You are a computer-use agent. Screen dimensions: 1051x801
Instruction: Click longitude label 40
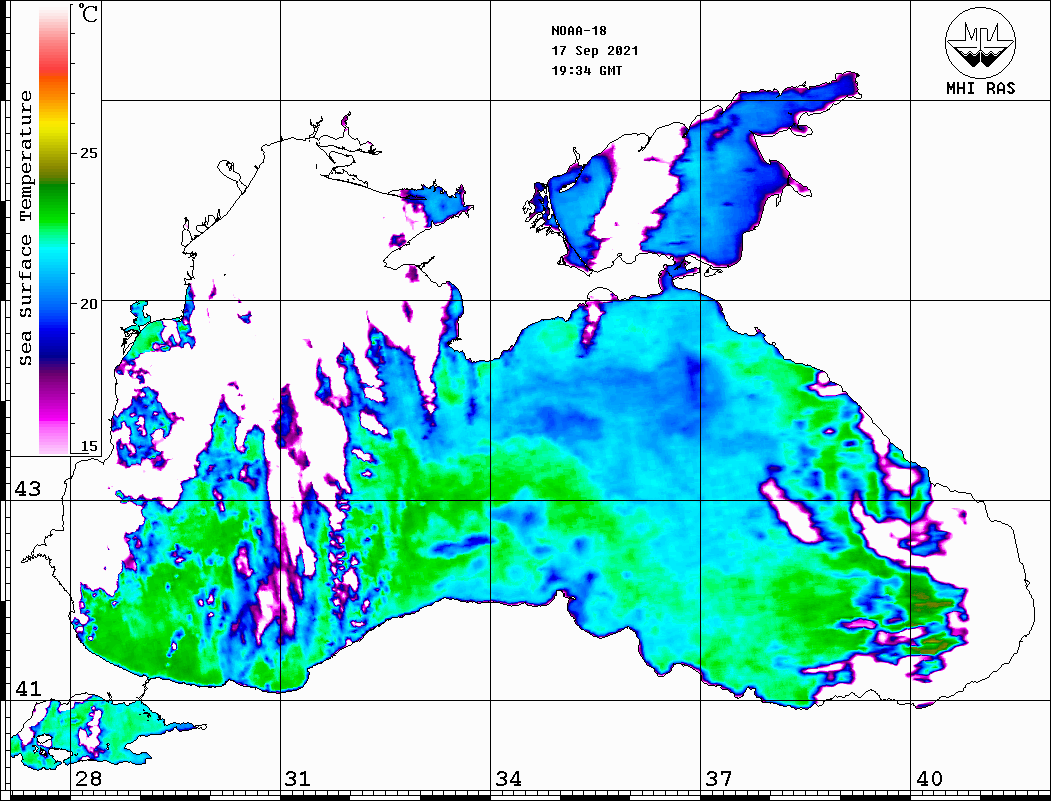928,778
